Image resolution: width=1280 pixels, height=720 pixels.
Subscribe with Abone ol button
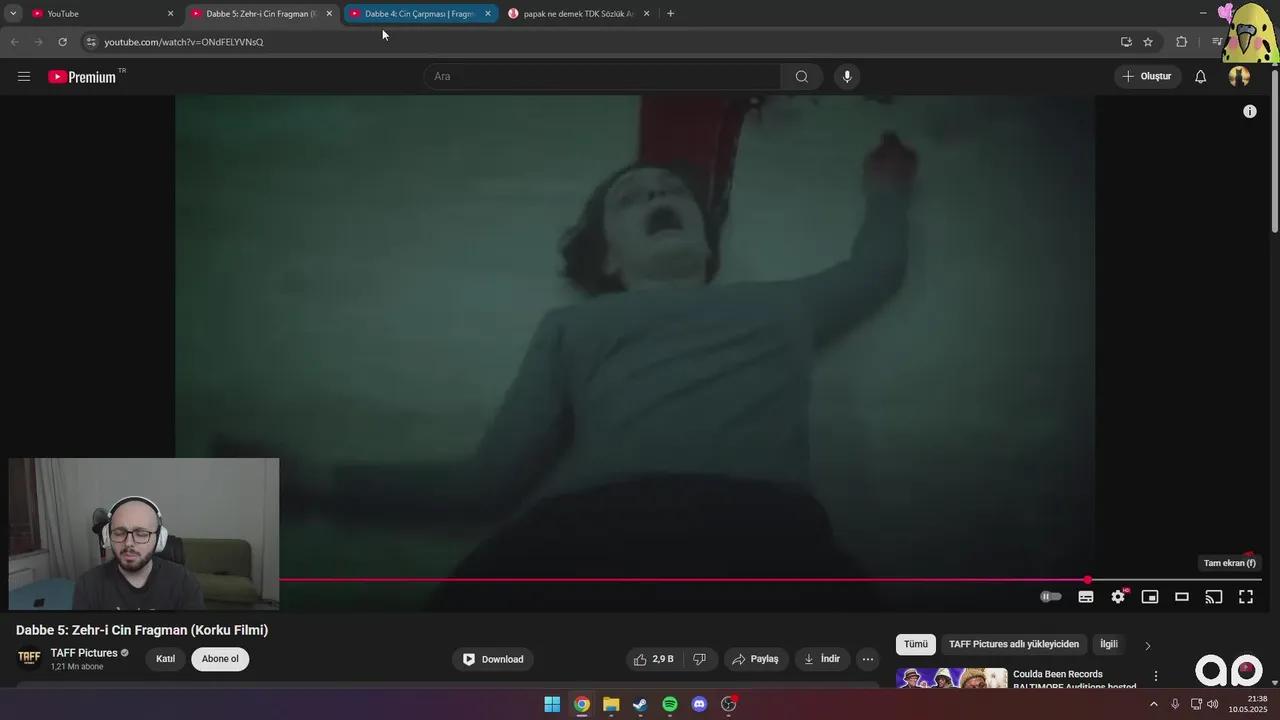point(220,659)
